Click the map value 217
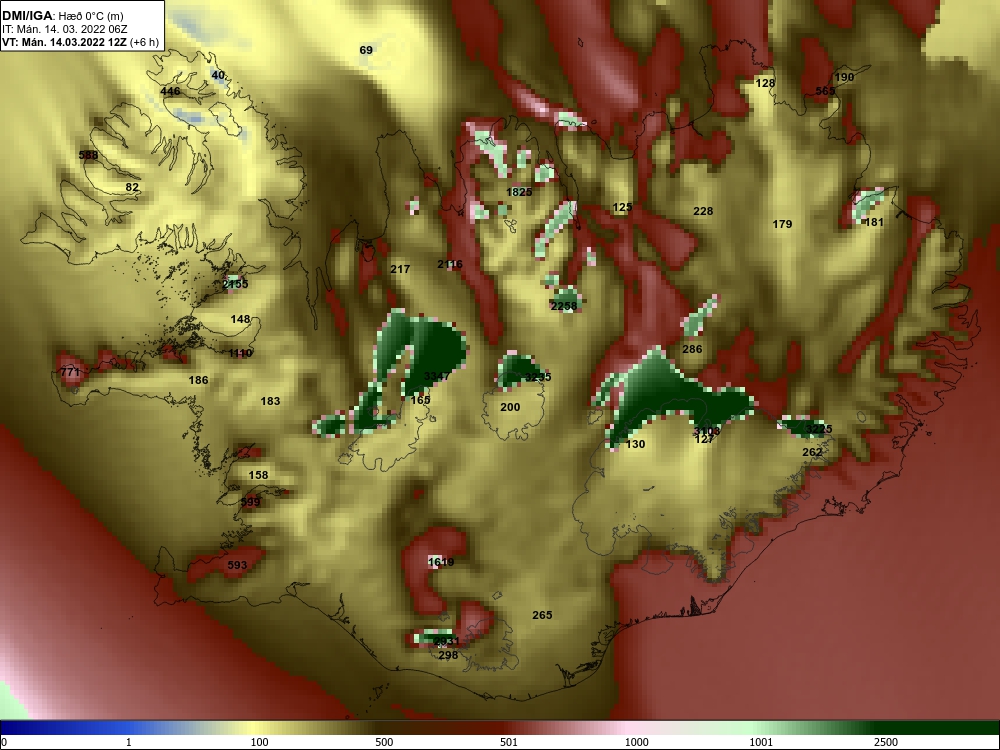This screenshot has width=1000, height=750. pos(400,269)
